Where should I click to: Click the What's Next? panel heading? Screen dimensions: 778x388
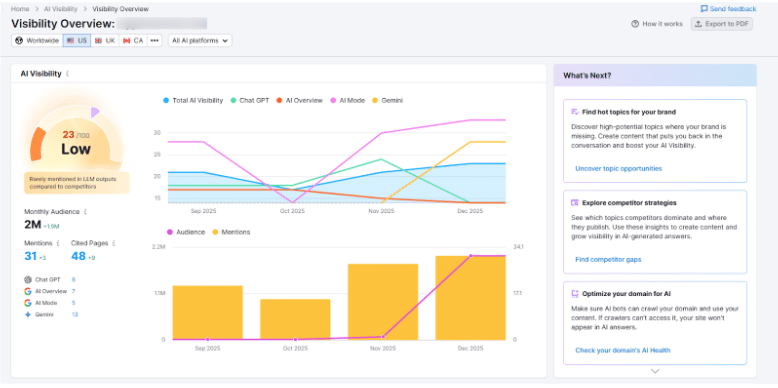click(x=587, y=75)
